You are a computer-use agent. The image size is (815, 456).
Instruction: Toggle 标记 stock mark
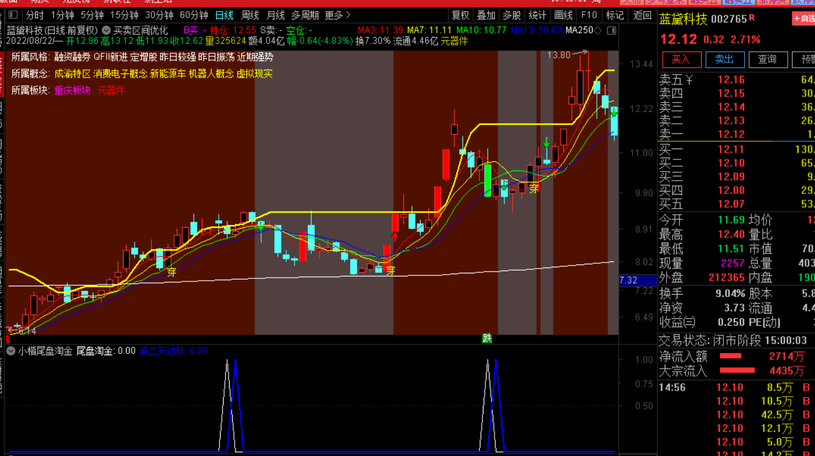coord(615,16)
